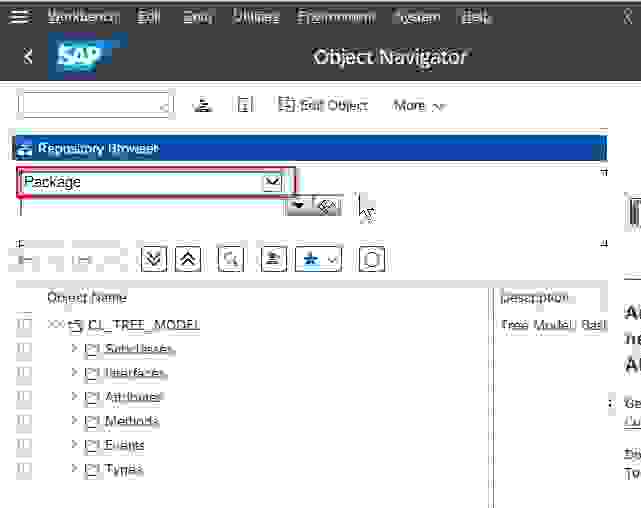Select the Events tree item
The height and width of the screenshot is (508, 641).
[x=124, y=445]
